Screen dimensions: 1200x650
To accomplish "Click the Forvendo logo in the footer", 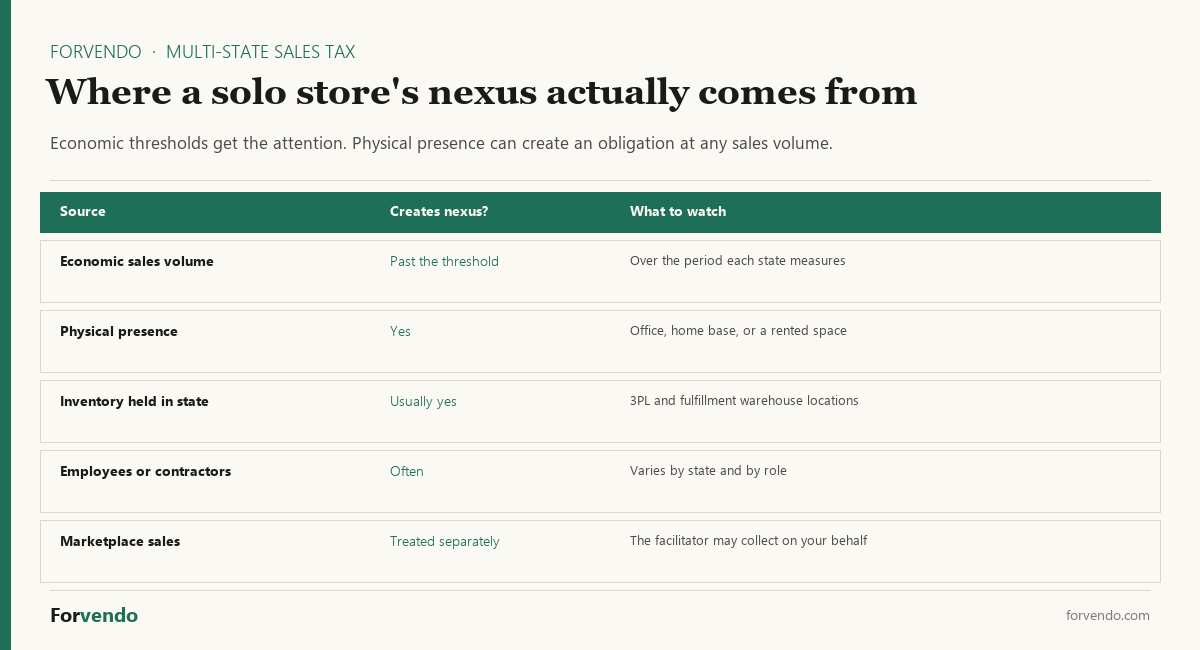I will (94, 615).
